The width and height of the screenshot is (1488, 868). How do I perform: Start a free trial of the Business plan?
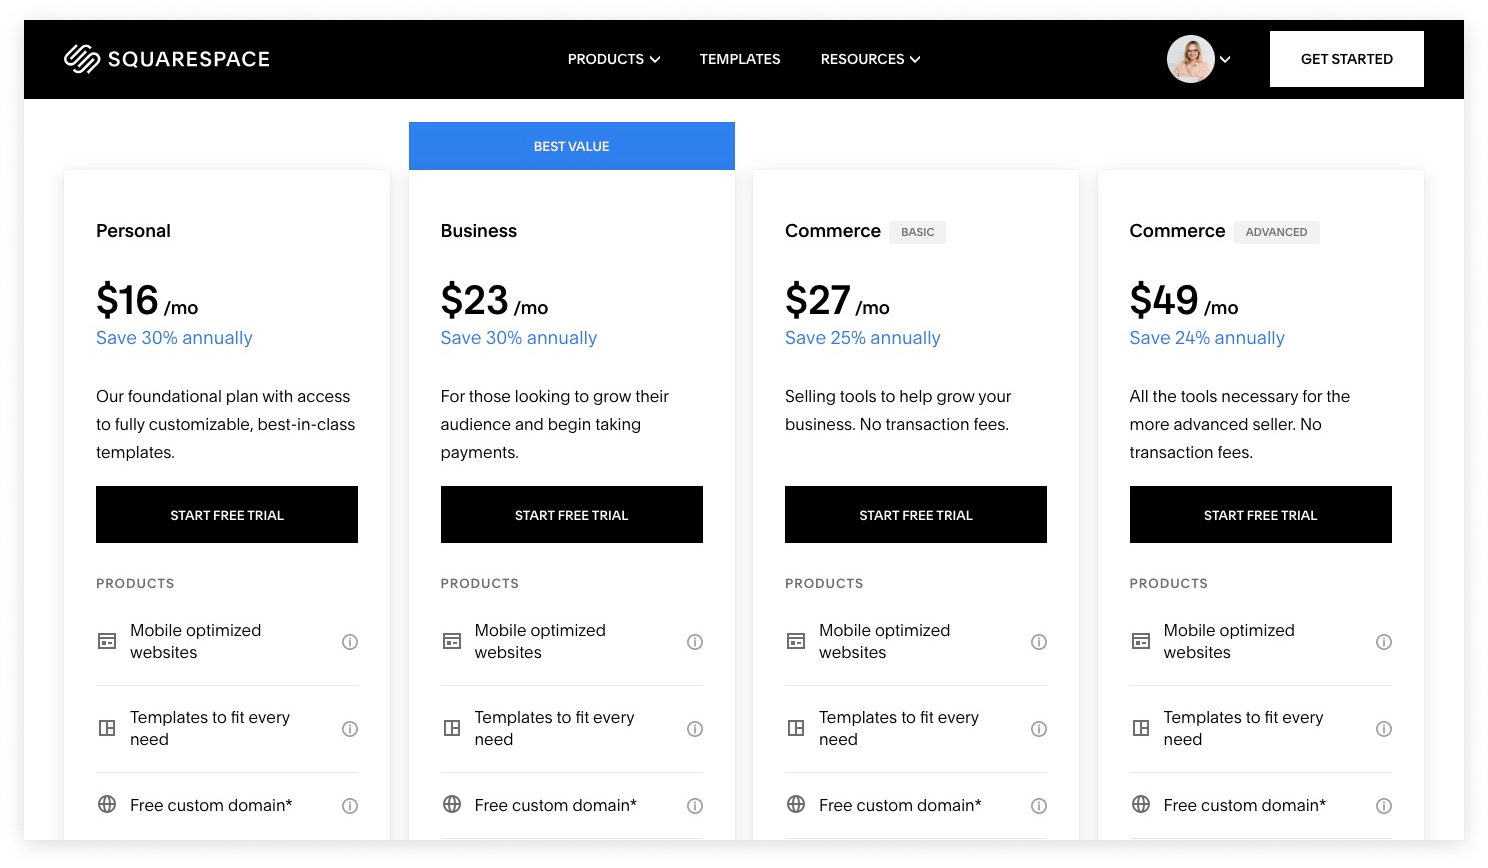(571, 514)
